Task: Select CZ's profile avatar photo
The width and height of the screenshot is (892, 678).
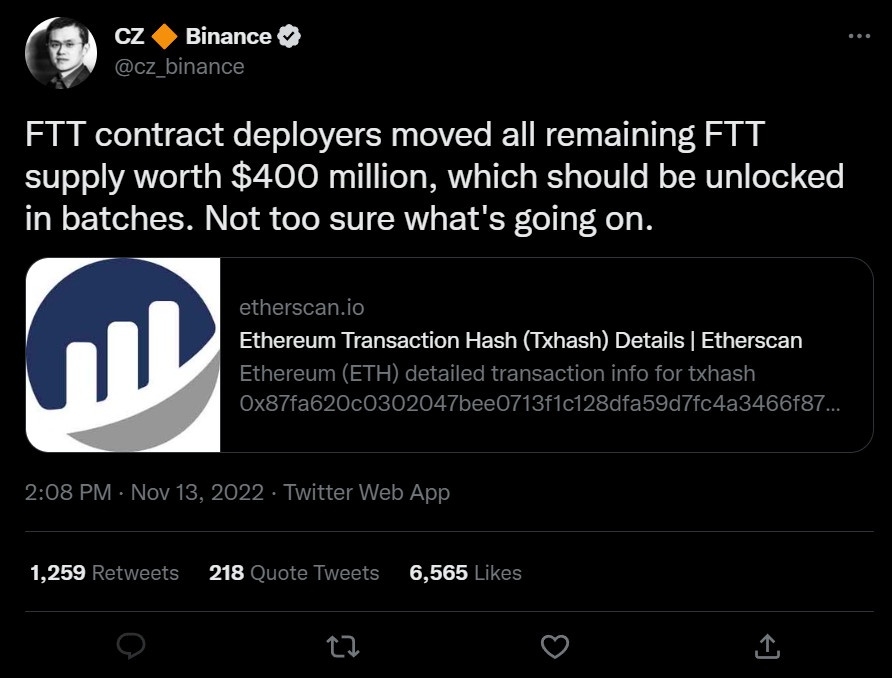Action: pyautogui.click(x=61, y=52)
